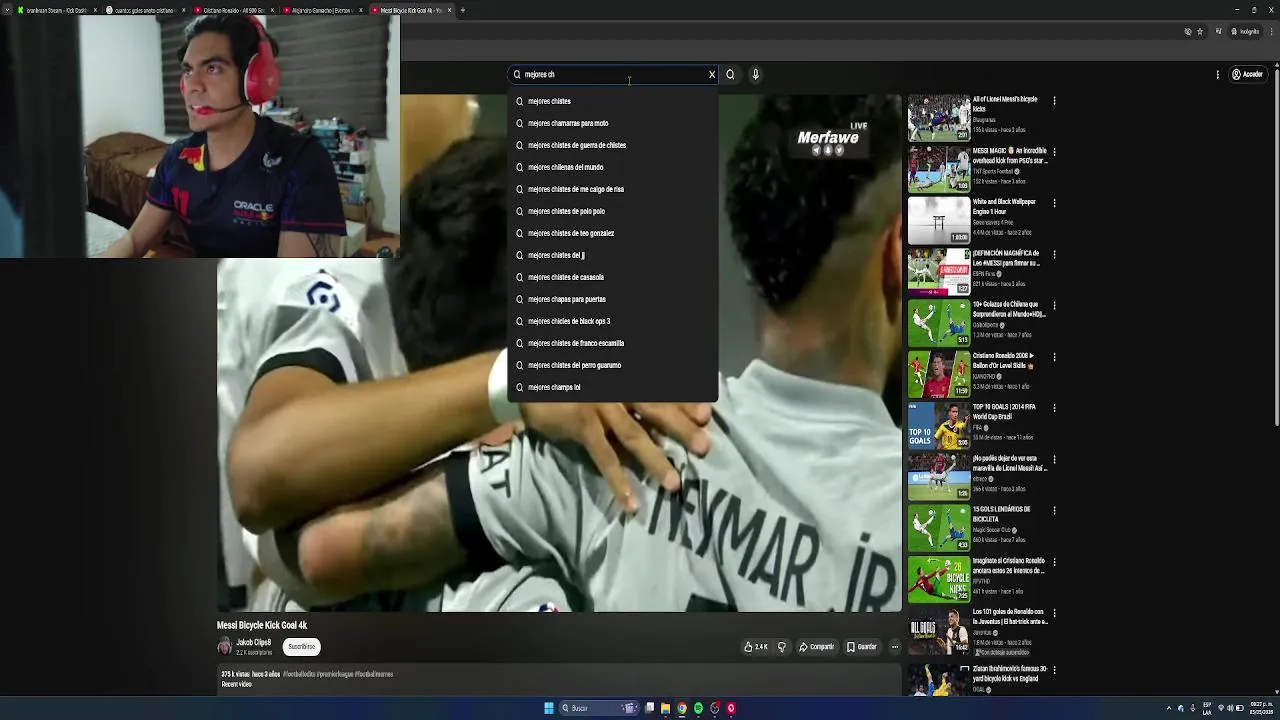
Task: Open the Incognito profile indicator
Action: pos(1245,31)
